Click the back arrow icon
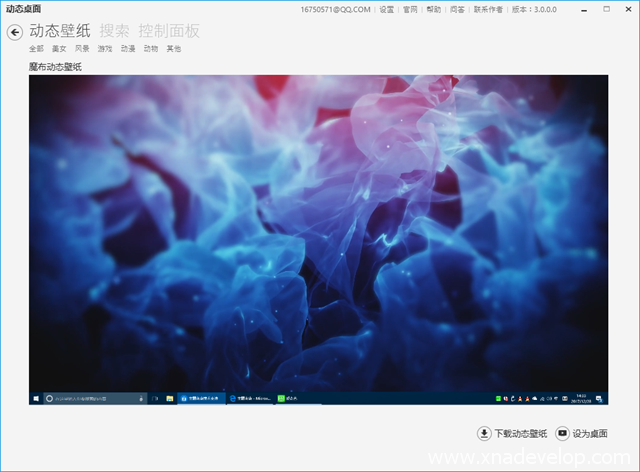This screenshot has height=472, width=640. [14, 32]
